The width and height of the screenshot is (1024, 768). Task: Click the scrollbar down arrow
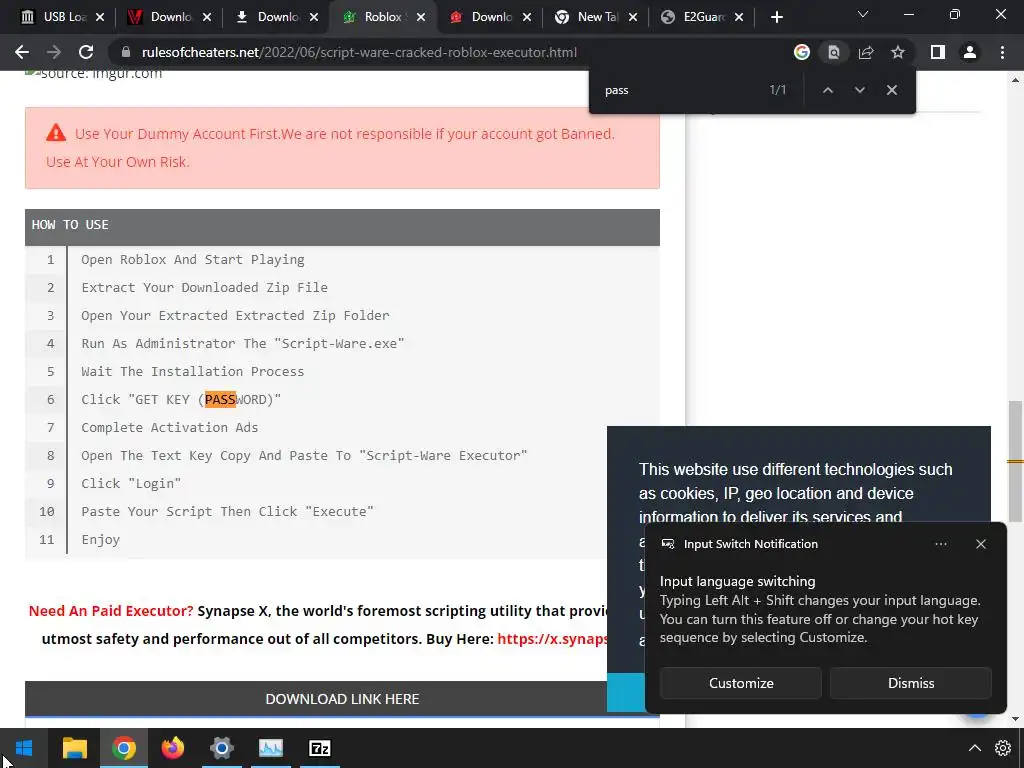click(x=1015, y=719)
